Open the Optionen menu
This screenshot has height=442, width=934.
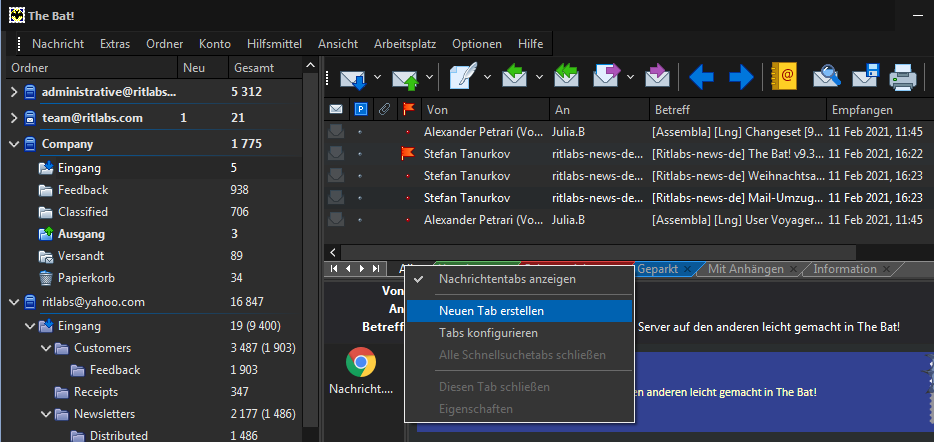[x=477, y=44]
